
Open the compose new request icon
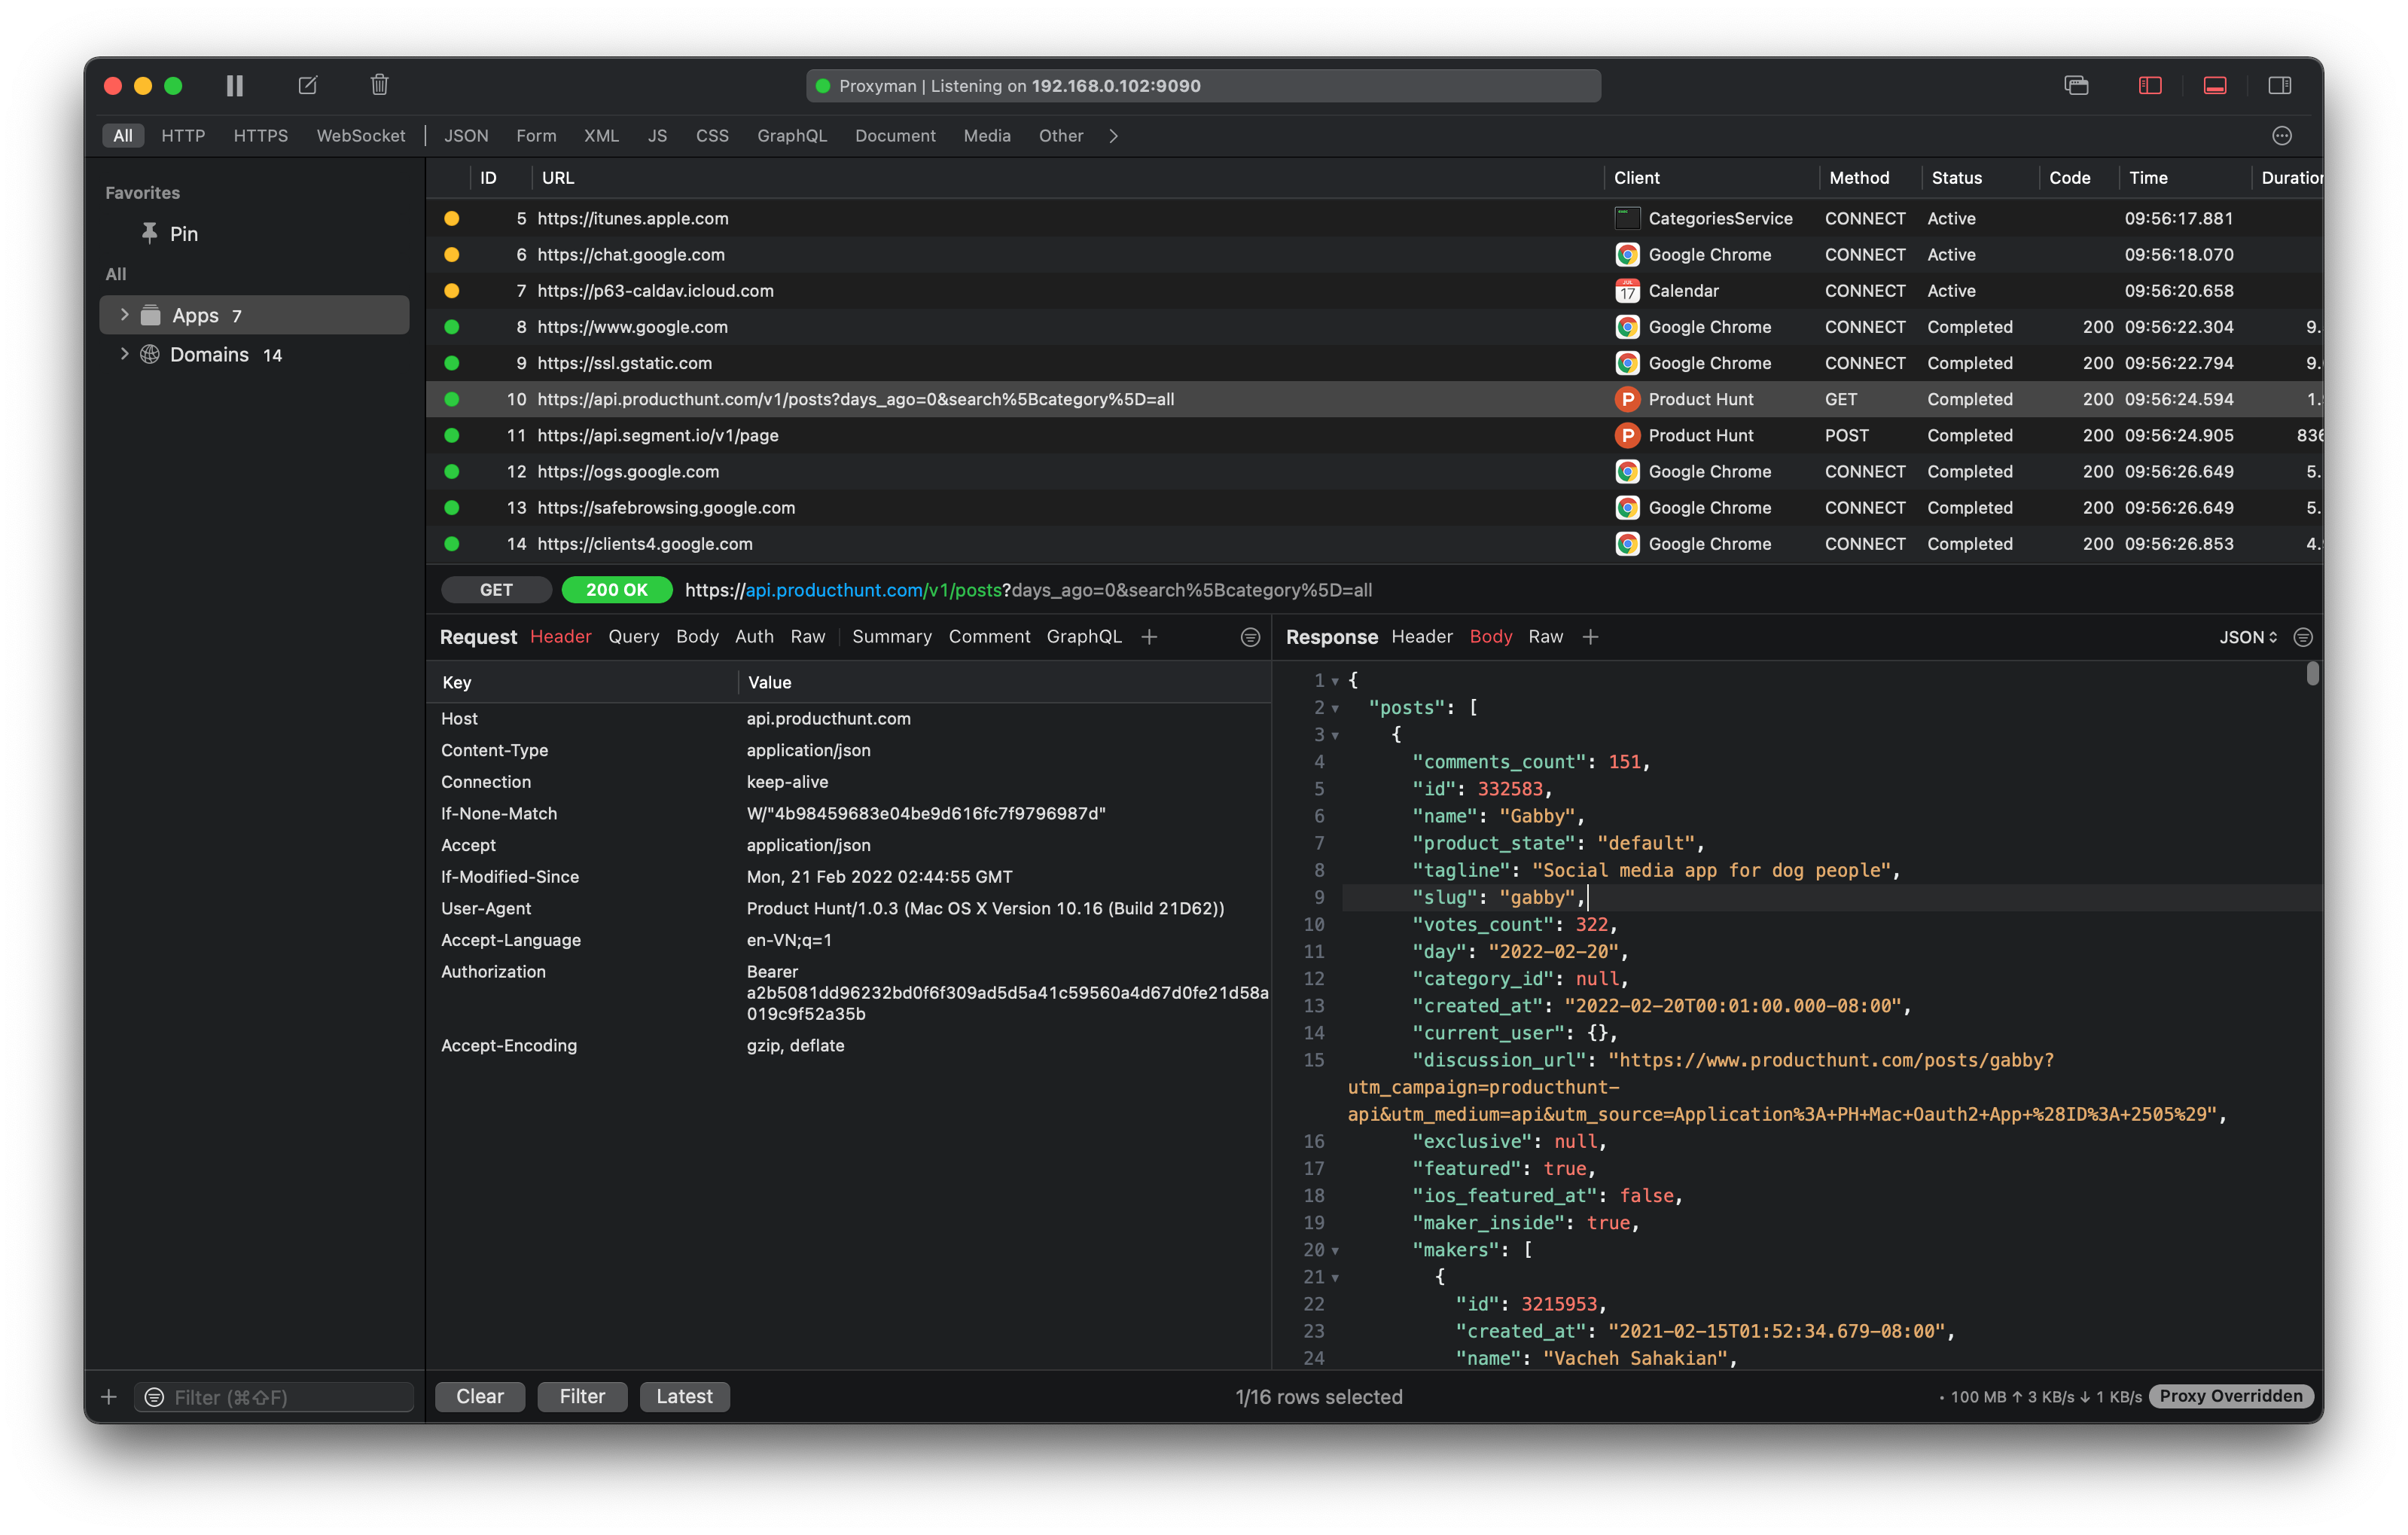(307, 85)
